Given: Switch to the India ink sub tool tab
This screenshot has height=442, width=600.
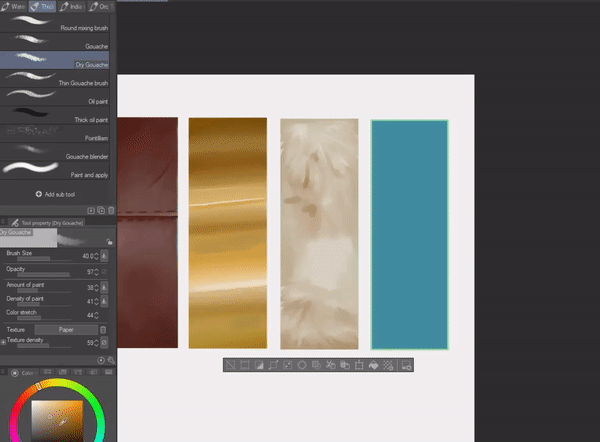Looking at the screenshot, I should click(x=71, y=7).
